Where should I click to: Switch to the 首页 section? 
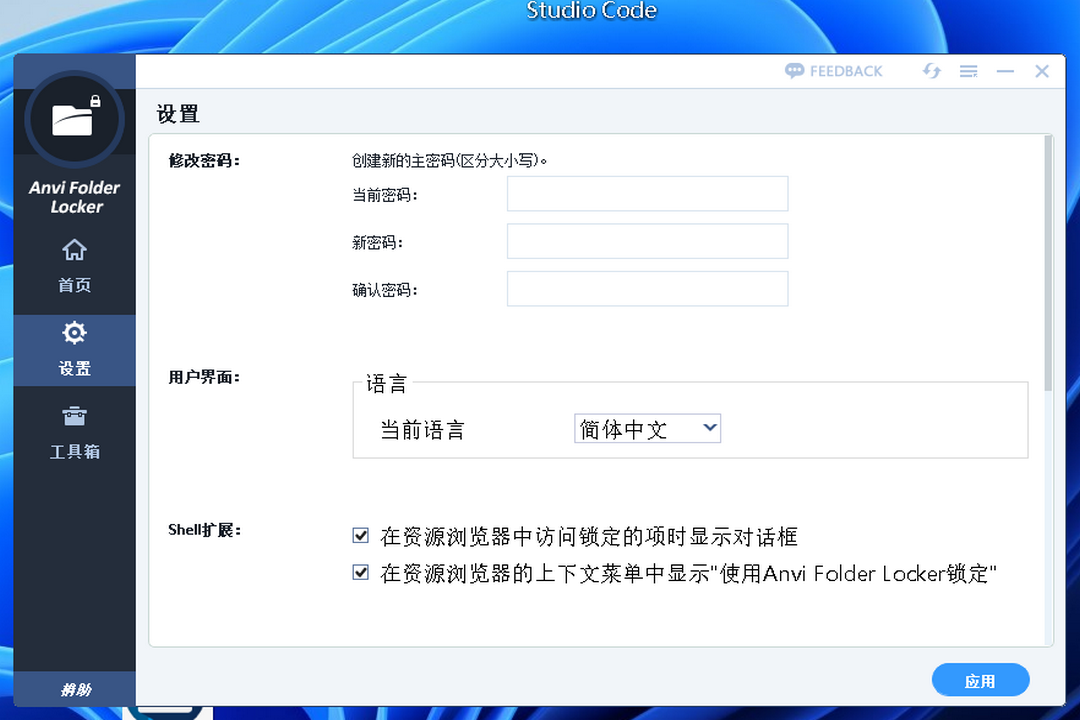tap(75, 265)
